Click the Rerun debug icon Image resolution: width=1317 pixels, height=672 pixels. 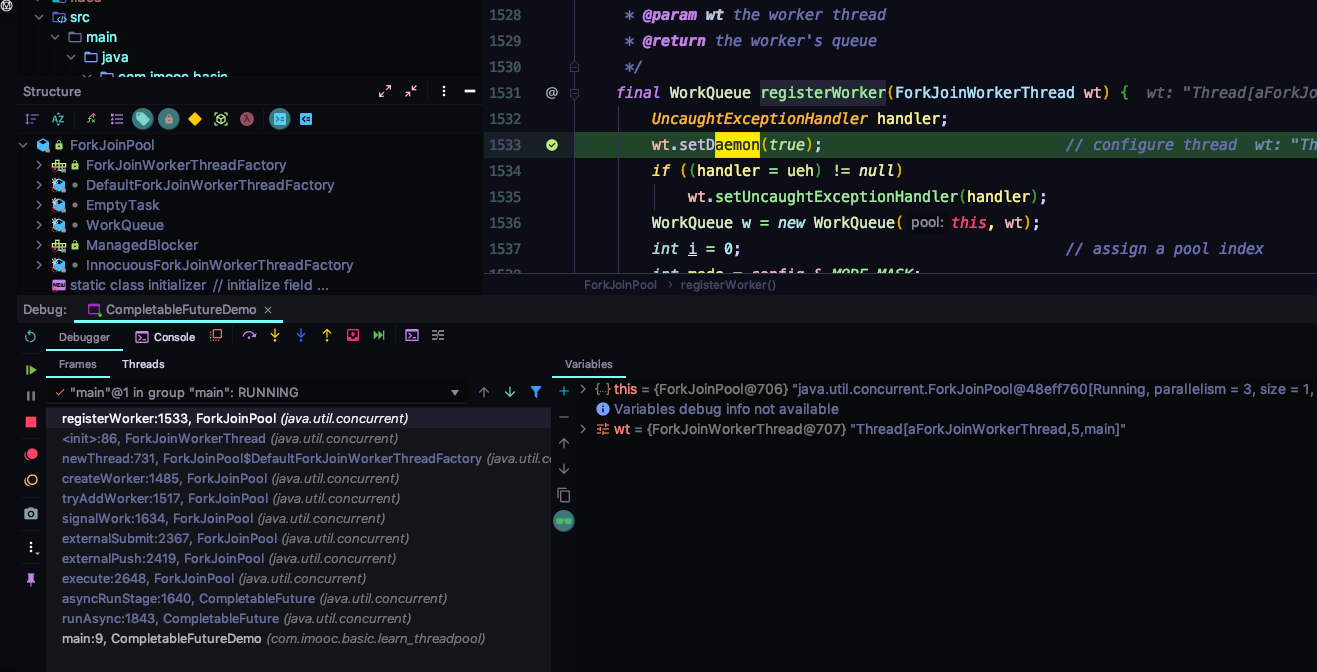(x=31, y=337)
